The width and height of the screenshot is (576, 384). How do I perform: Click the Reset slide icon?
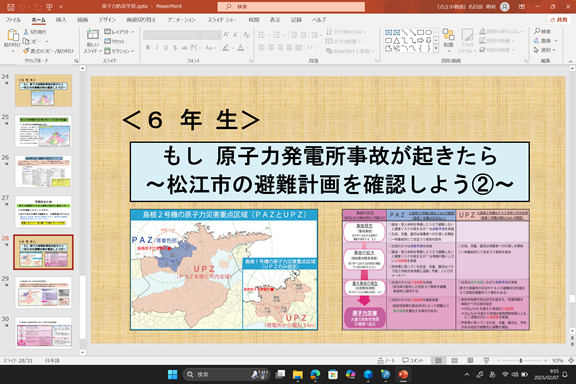click(x=108, y=41)
